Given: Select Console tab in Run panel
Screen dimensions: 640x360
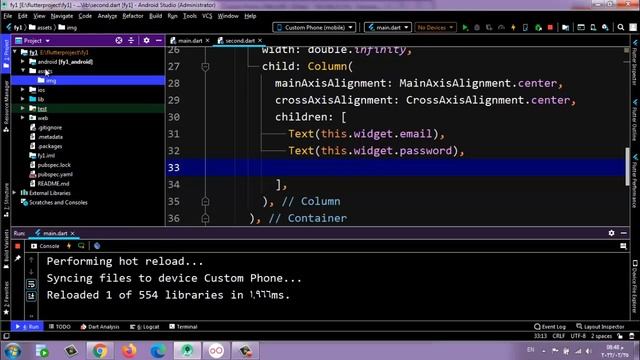Looking at the screenshot, I should coord(45,246).
